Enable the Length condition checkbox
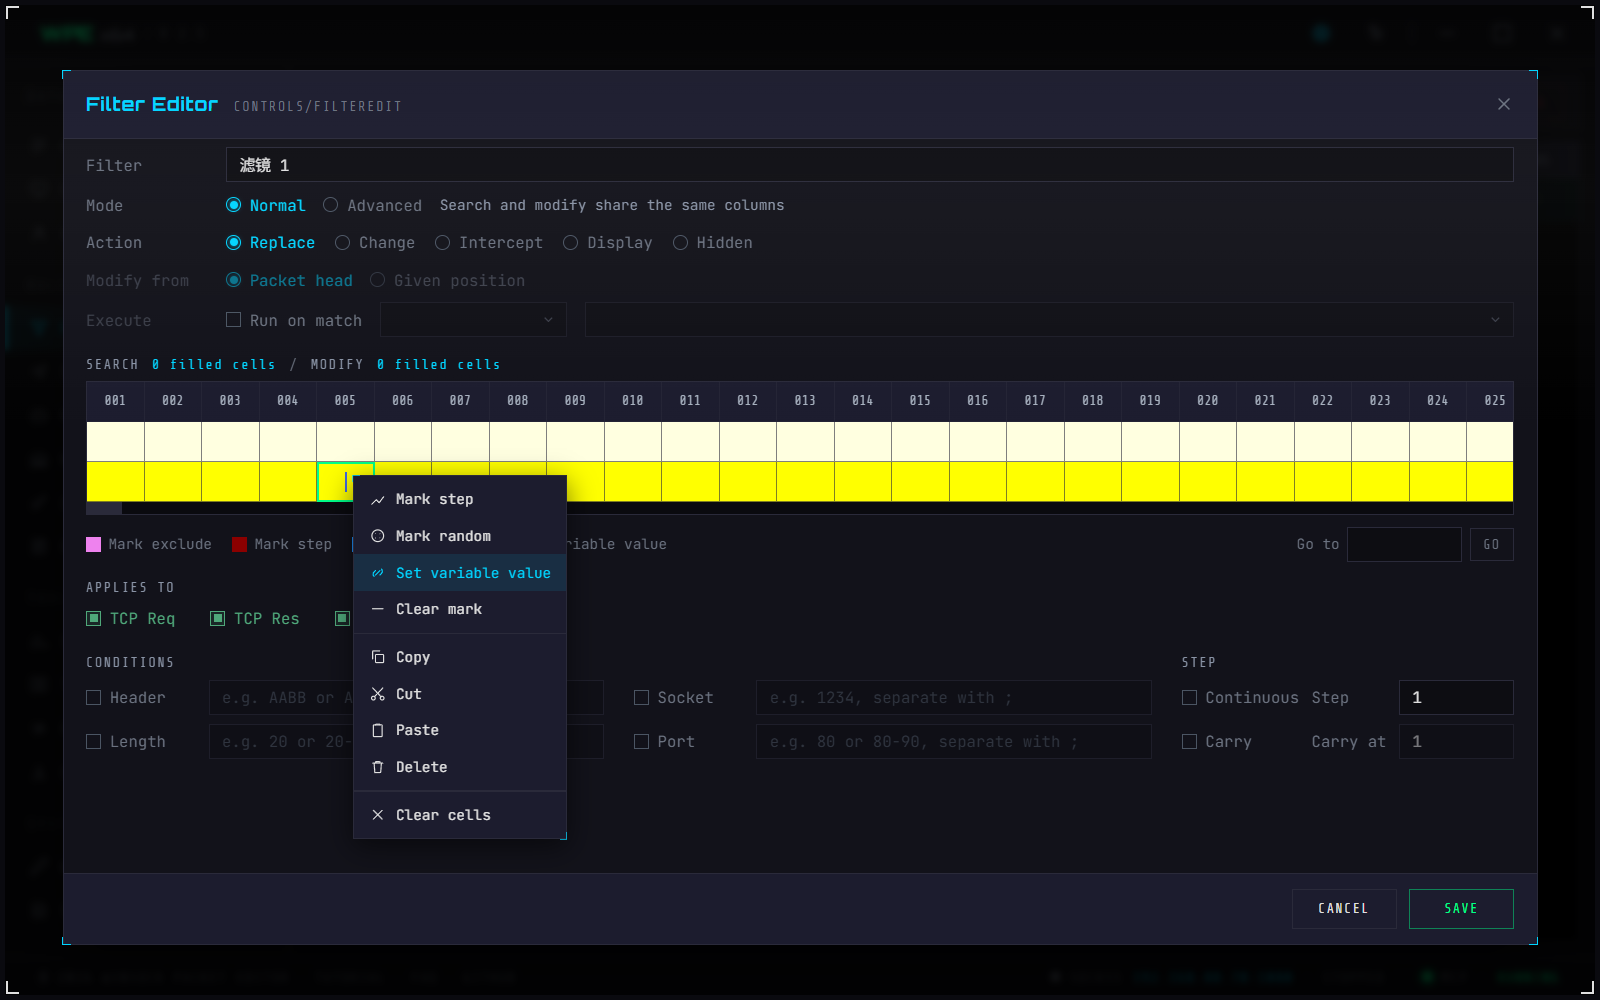This screenshot has height=1000, width=1600. click(x=93, y=742)
